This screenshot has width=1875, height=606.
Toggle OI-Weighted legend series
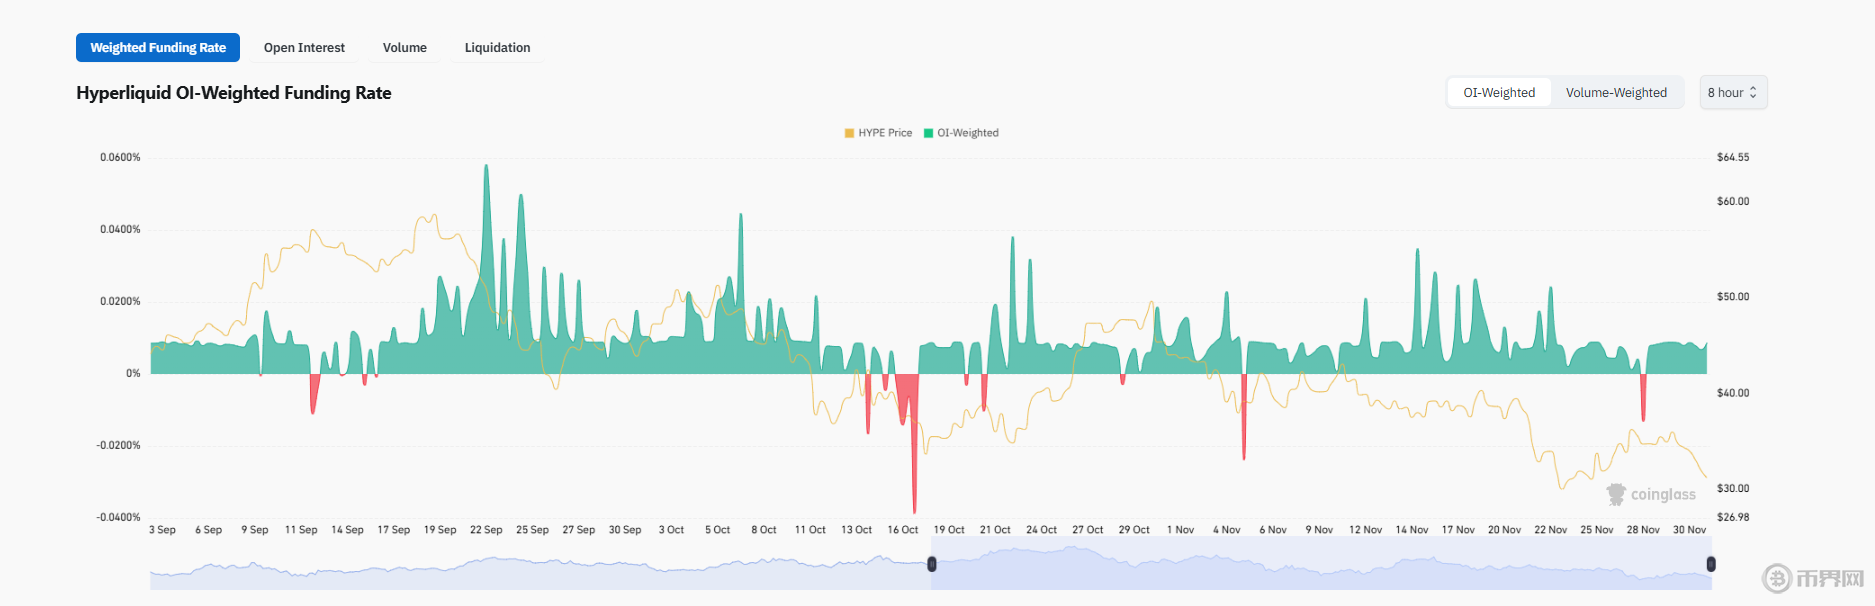click(961, 133)
